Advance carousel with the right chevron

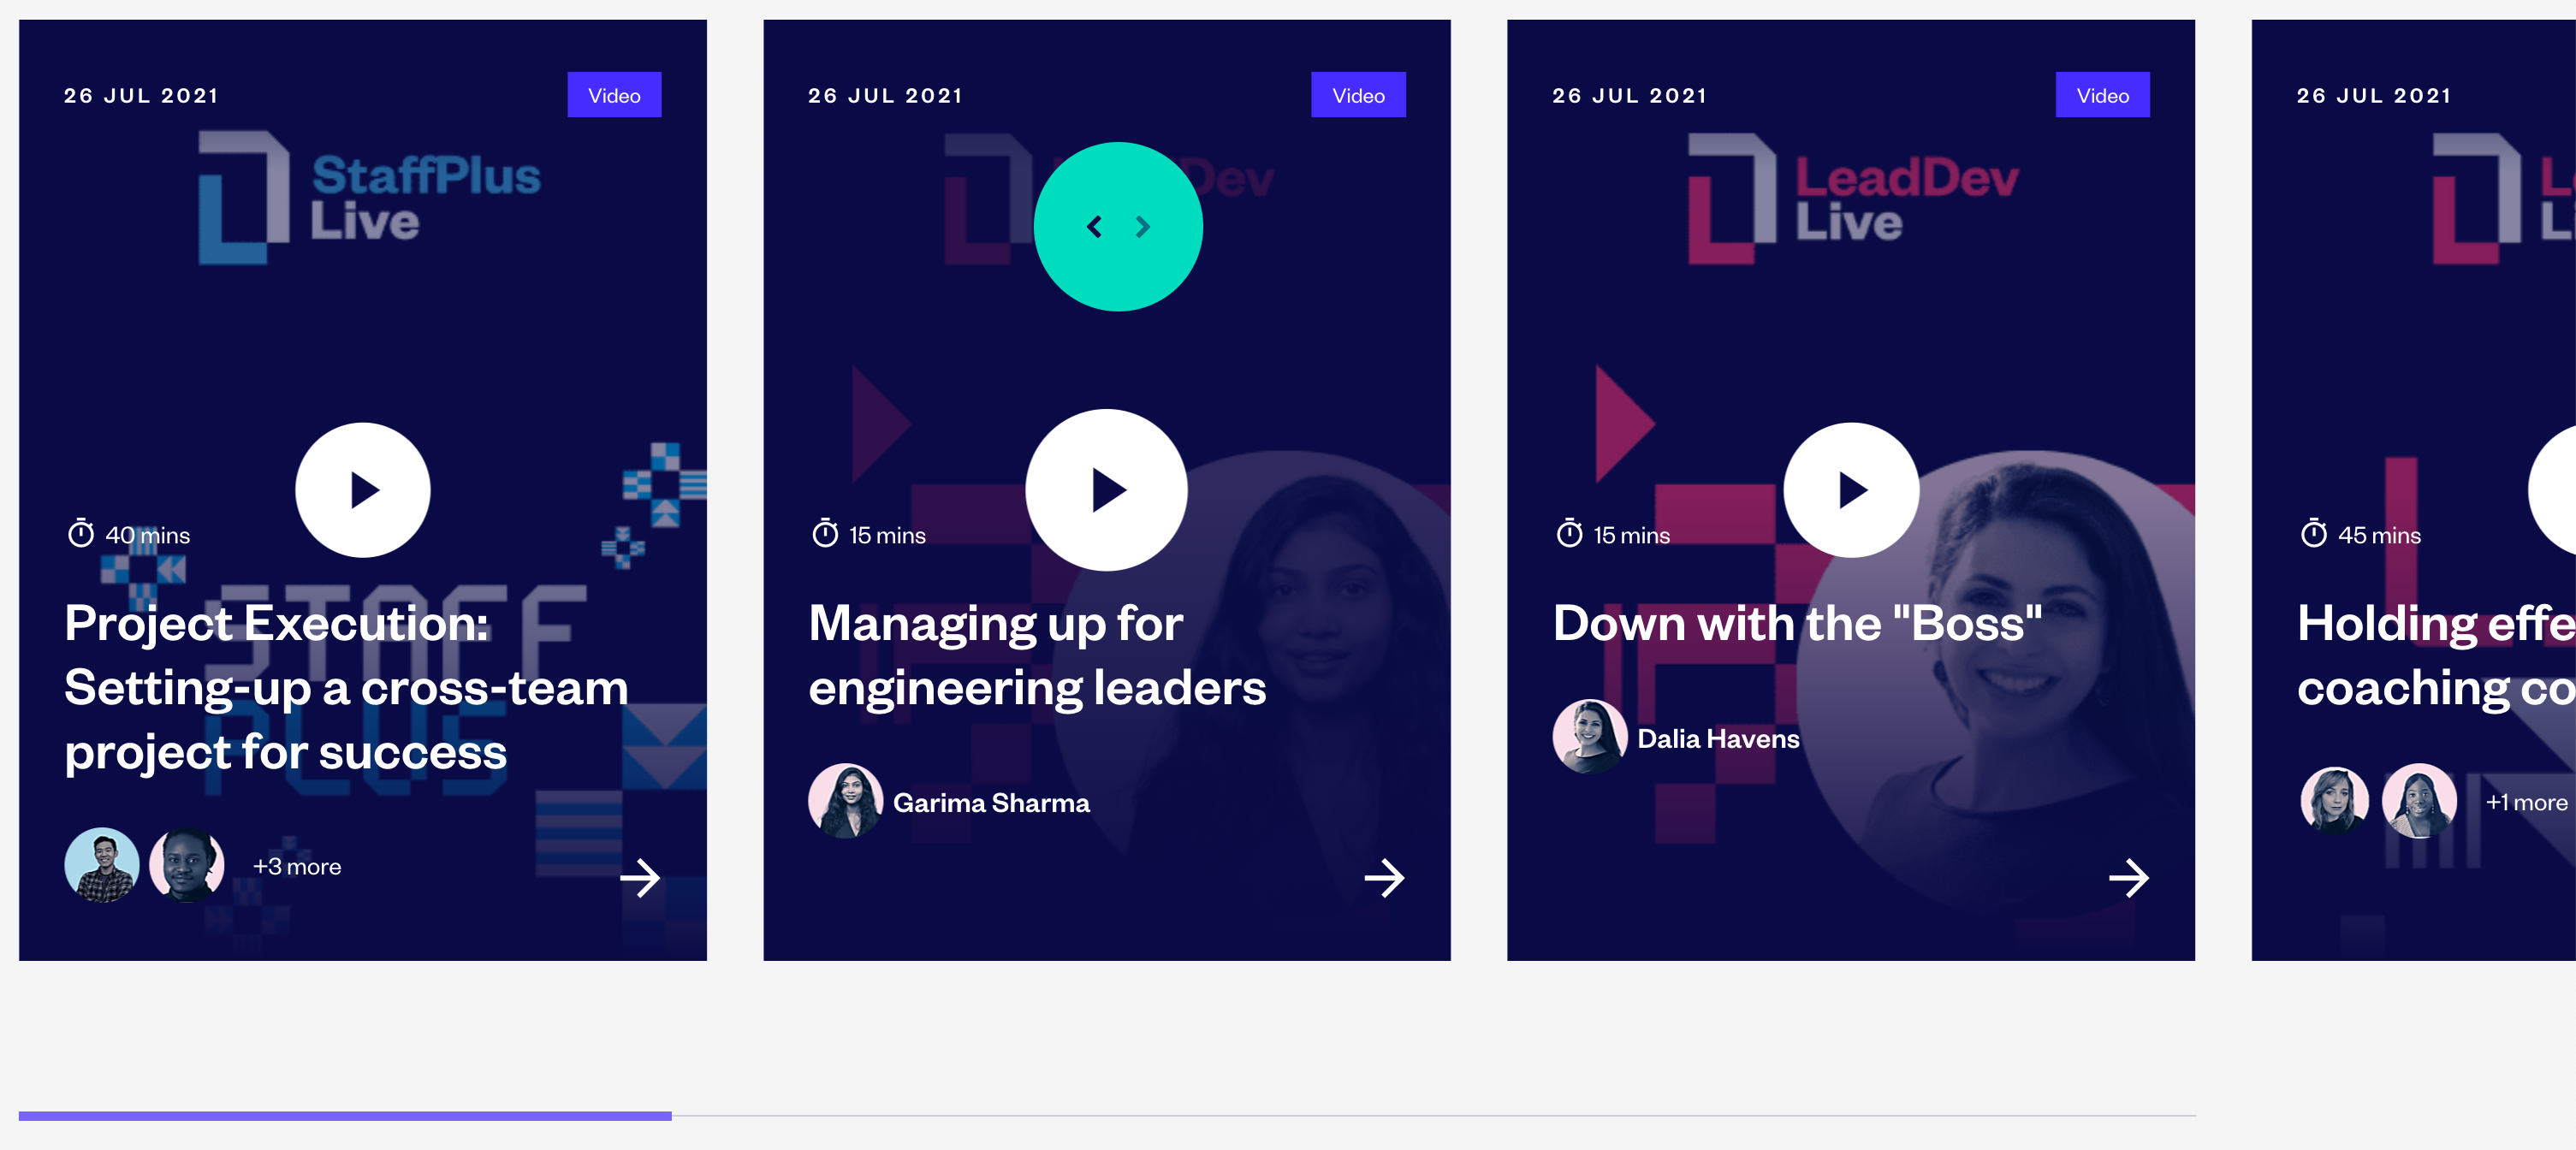pyautogui.click(x=1143, y=227)
